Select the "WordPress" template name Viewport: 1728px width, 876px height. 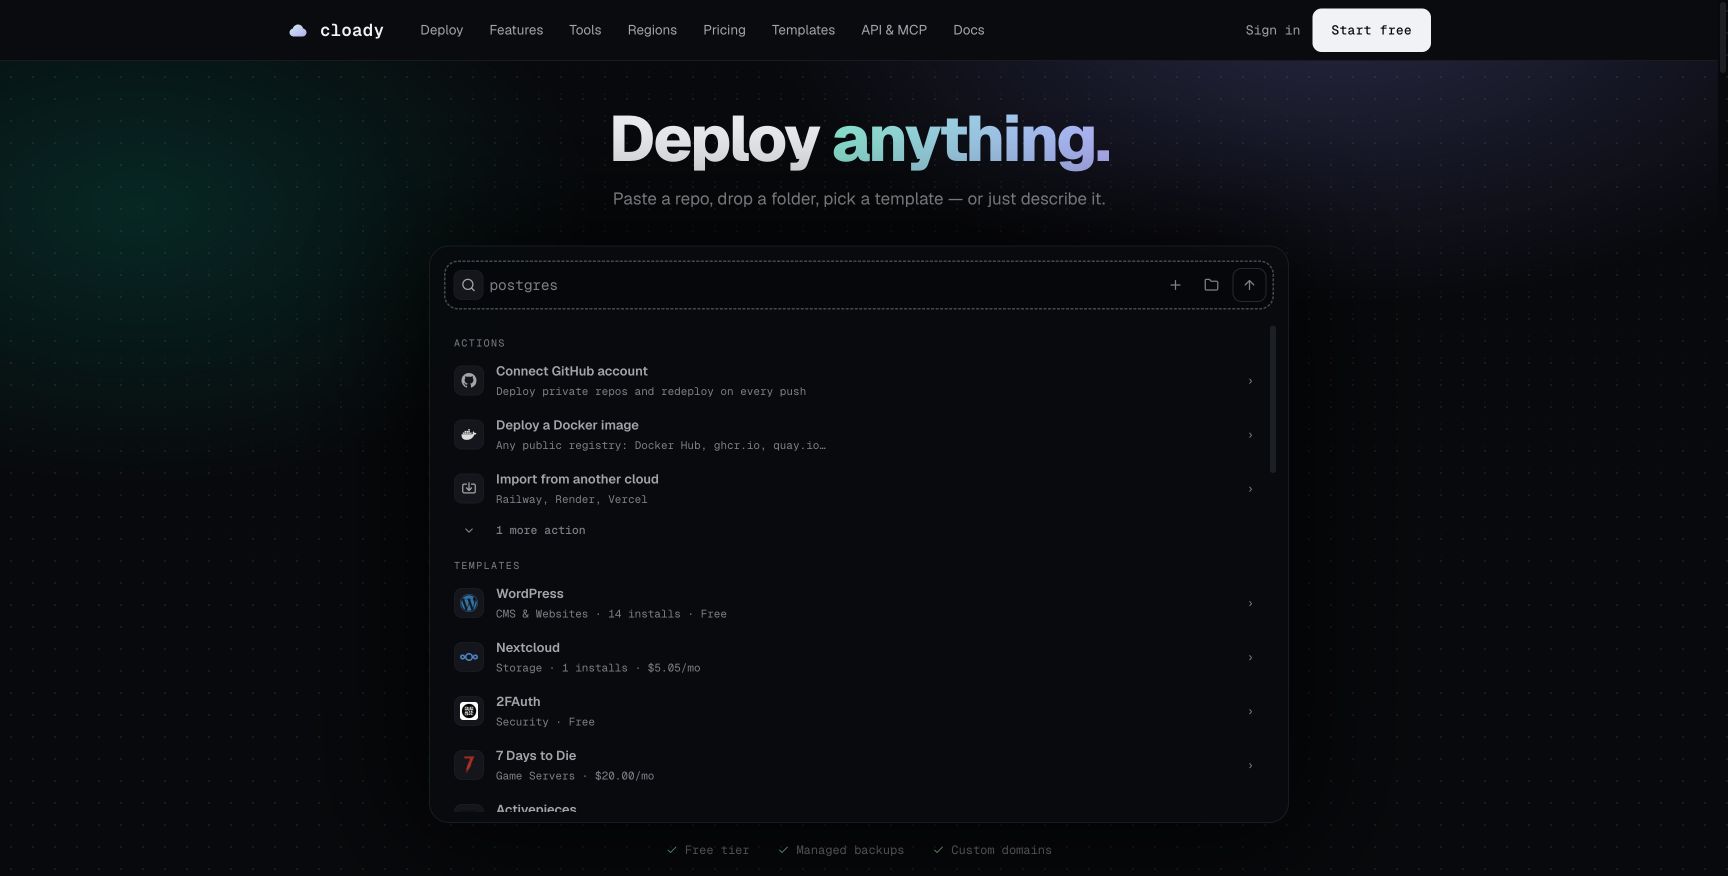click(x=530, y=594)
